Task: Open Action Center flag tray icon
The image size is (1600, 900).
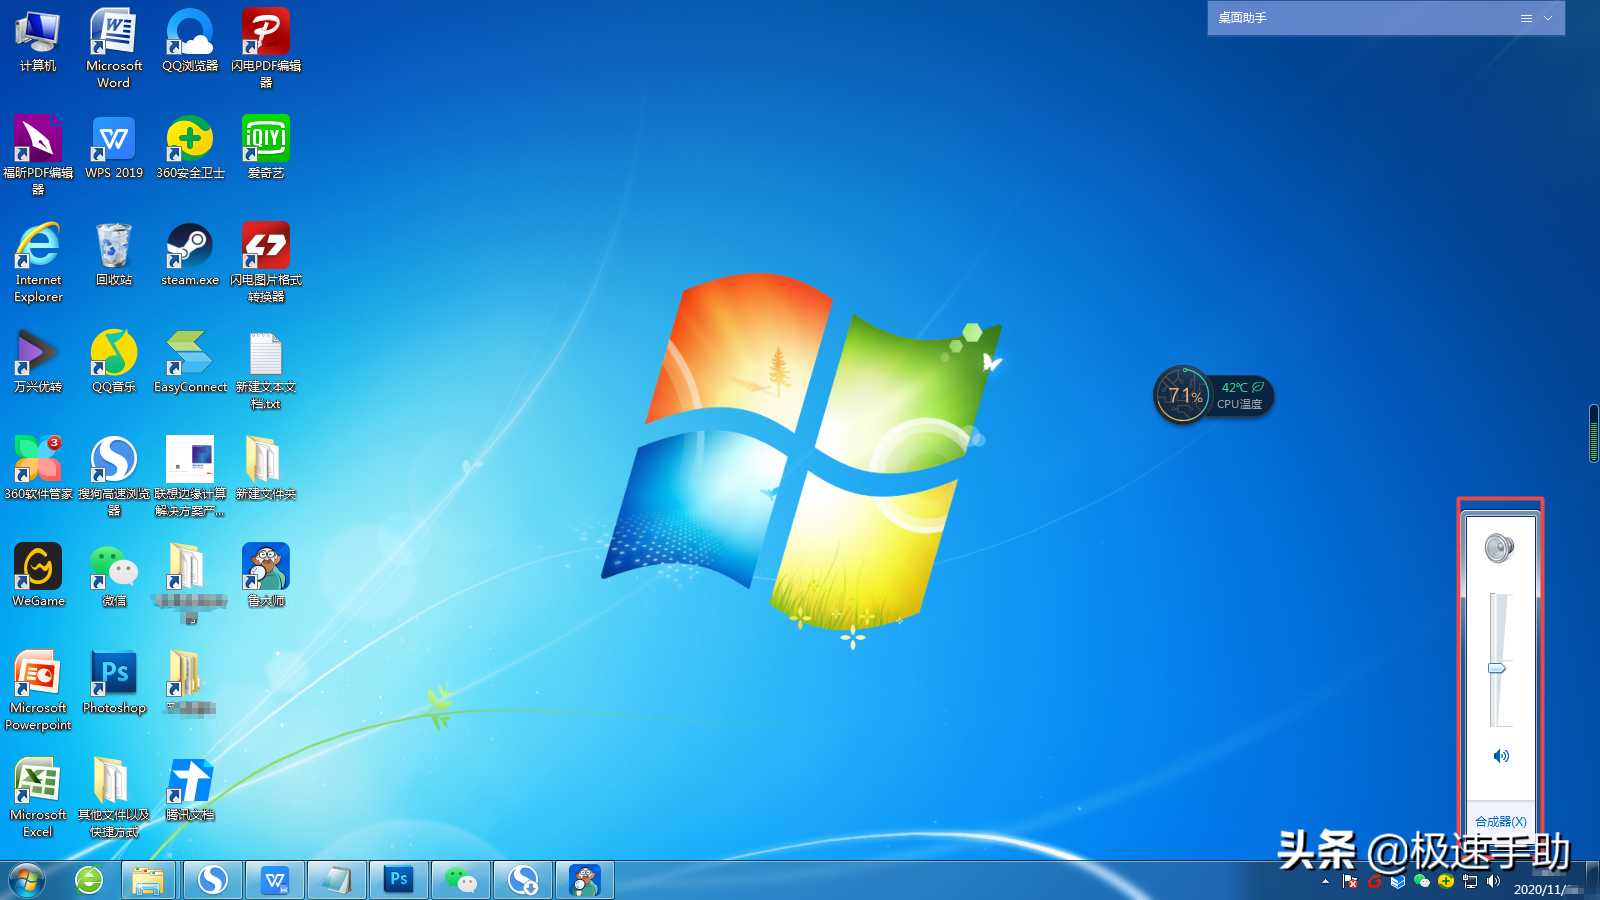Action: point(1350,882)
